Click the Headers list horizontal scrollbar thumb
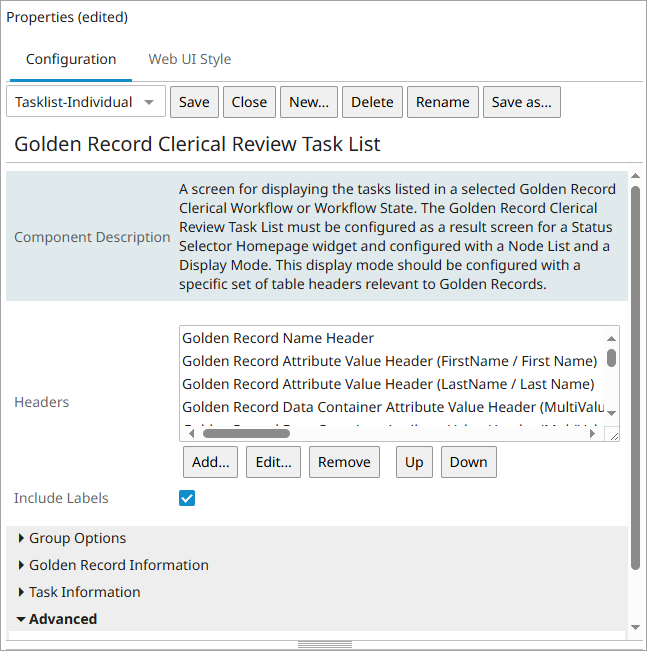This screenshot has width=647, height=651. [246, 433]
